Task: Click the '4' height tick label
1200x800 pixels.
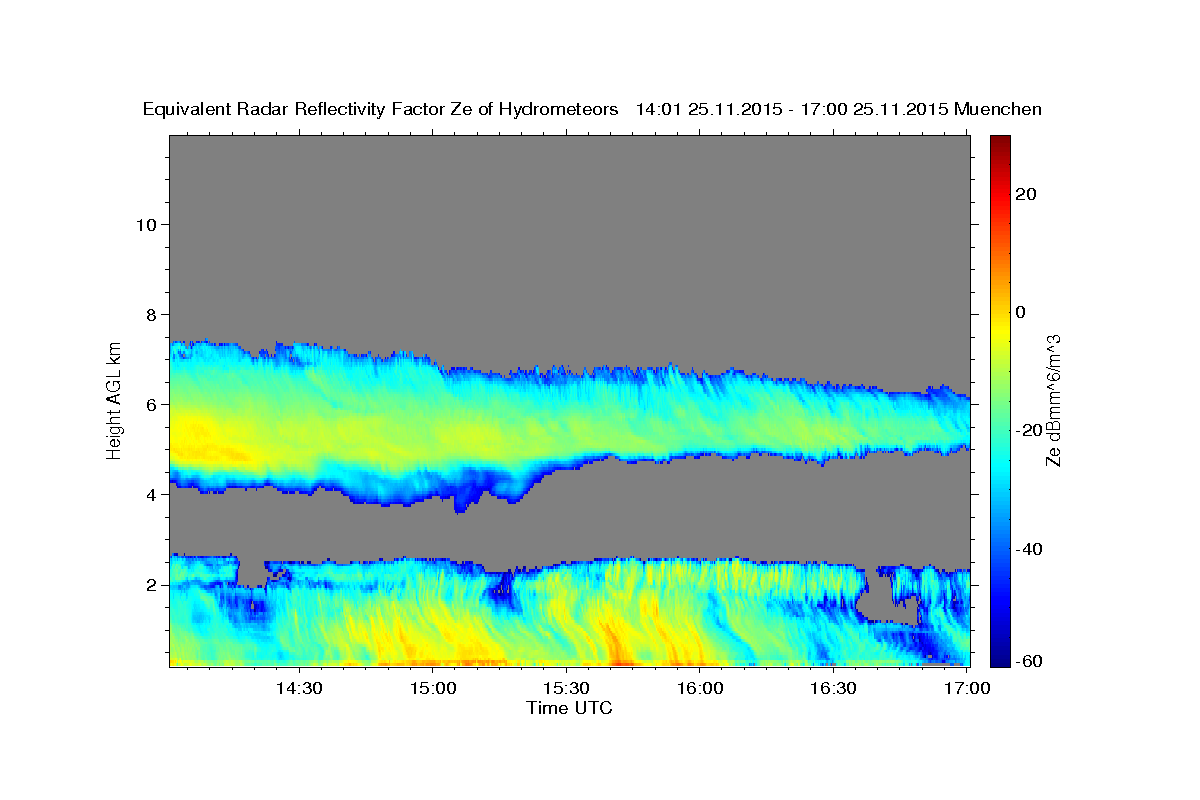Action: 151,494
